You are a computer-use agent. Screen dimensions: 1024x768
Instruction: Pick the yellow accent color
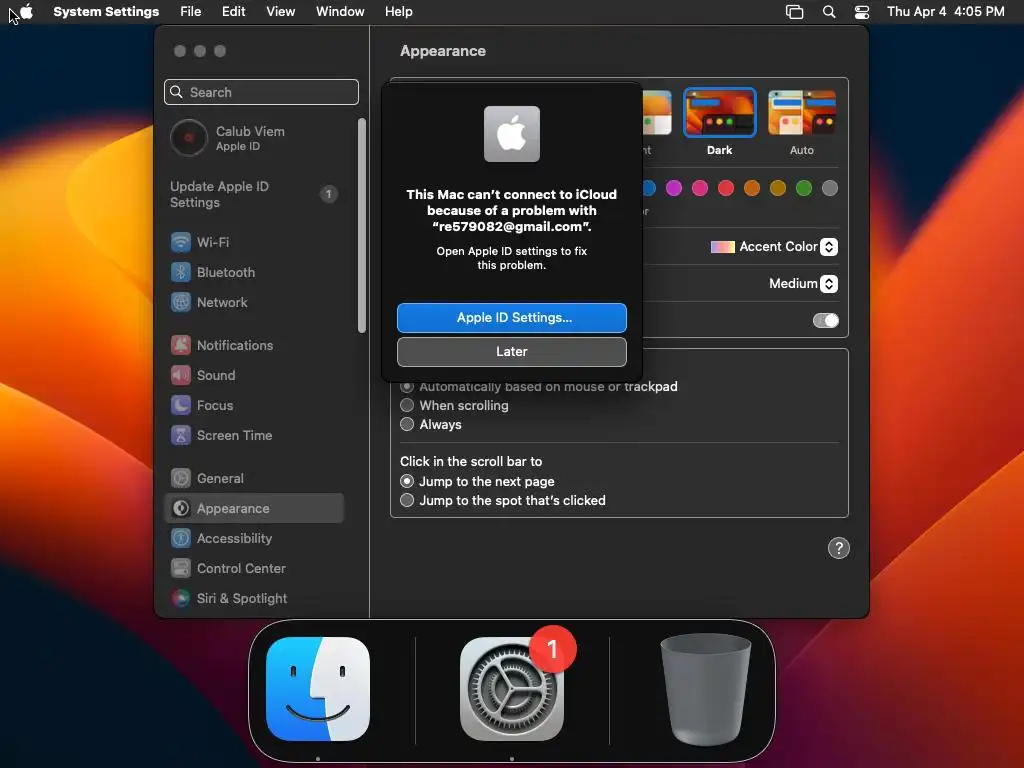(778, 189)
